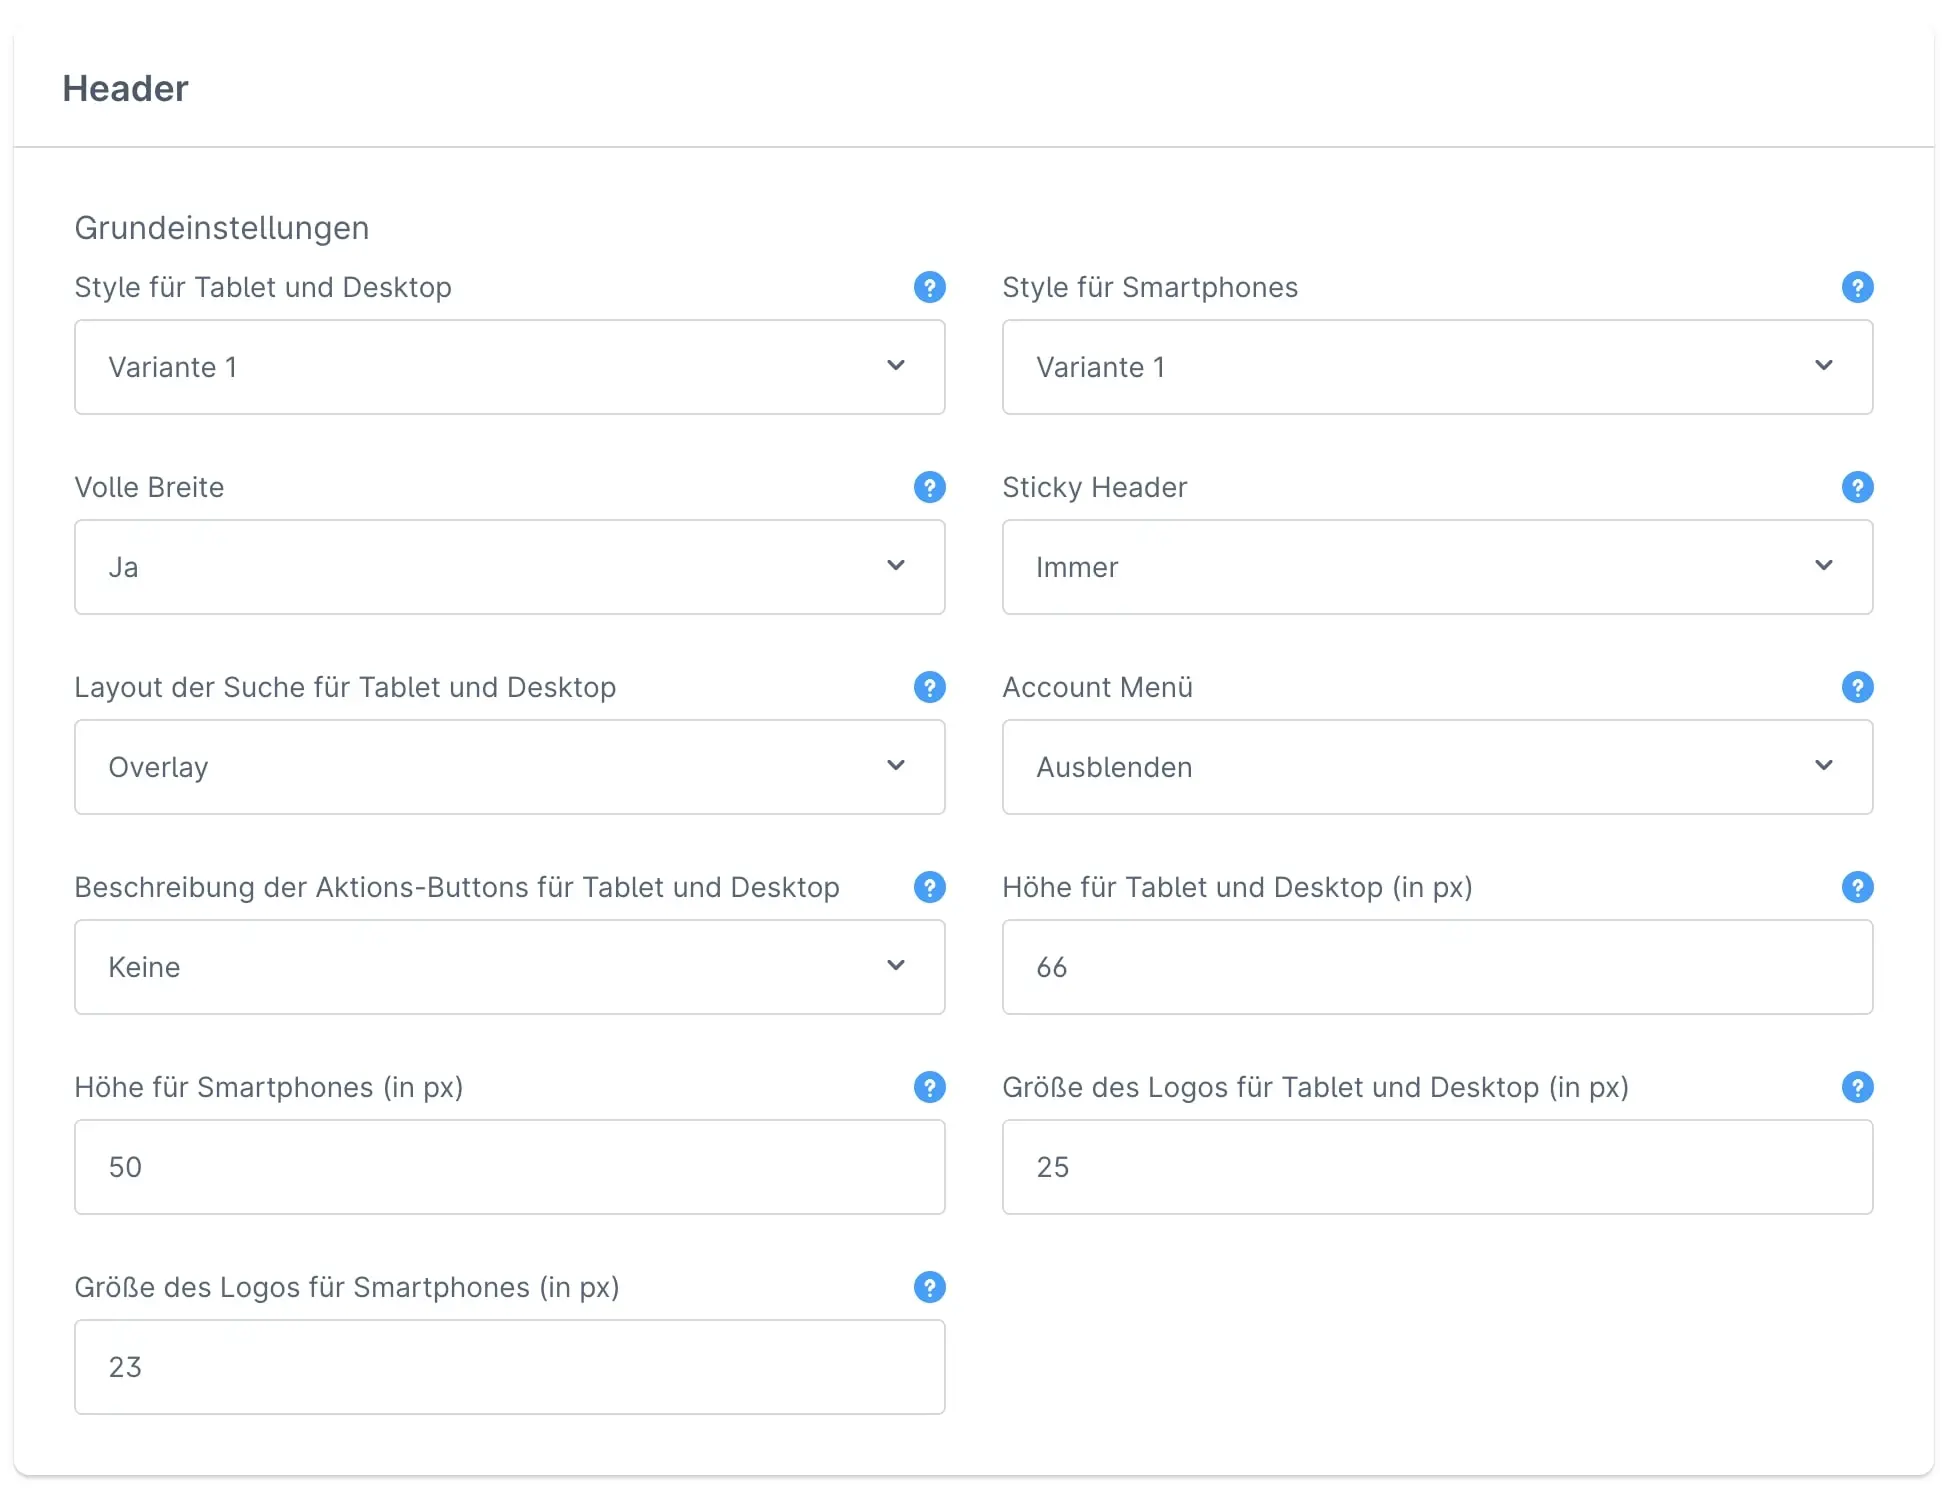Screen dimensions: 1952x1494
Task: Expand Sticky Header dropdown set to Immer
Action: (1437, 567)
